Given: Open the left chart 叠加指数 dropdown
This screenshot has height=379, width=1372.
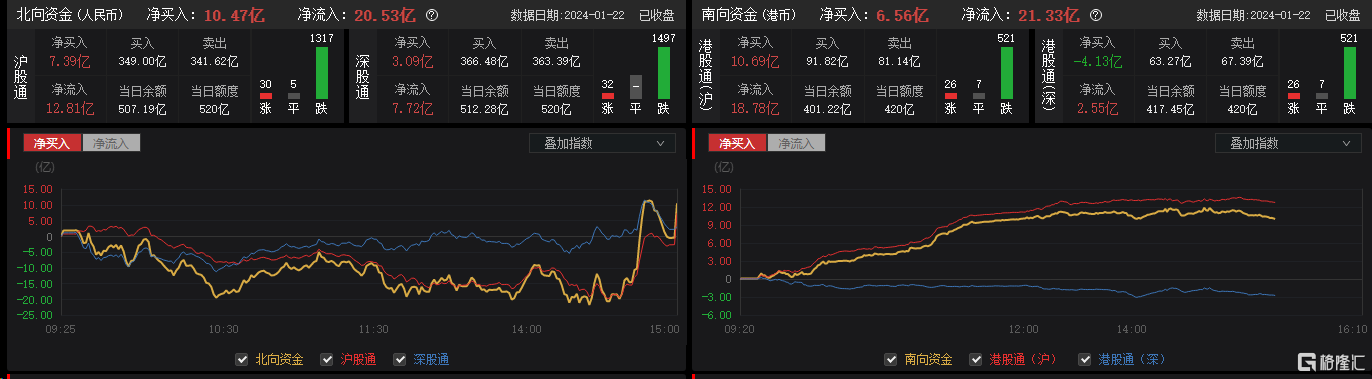Looking at the screenshot, I should [x=603, y=143].
